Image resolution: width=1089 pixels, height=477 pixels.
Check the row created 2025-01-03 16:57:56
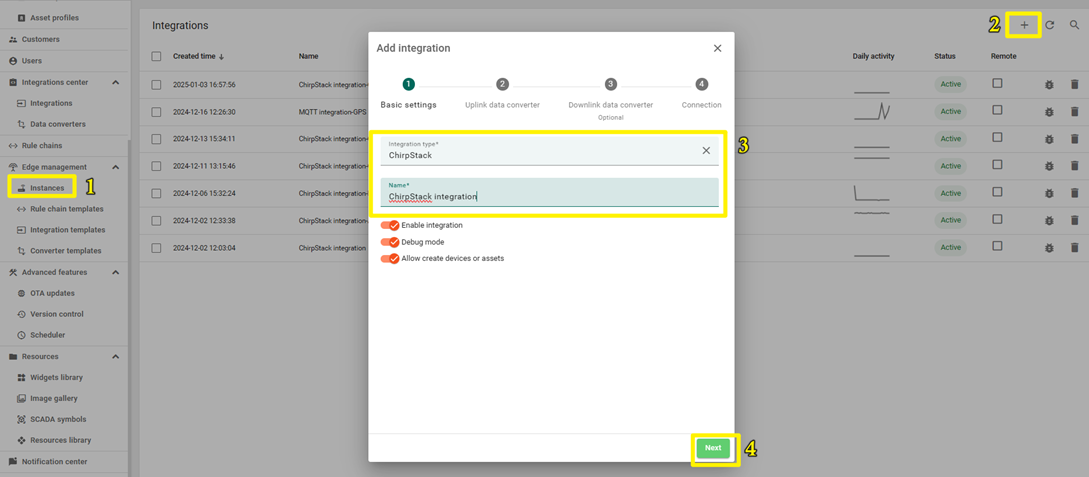point(156,85)
